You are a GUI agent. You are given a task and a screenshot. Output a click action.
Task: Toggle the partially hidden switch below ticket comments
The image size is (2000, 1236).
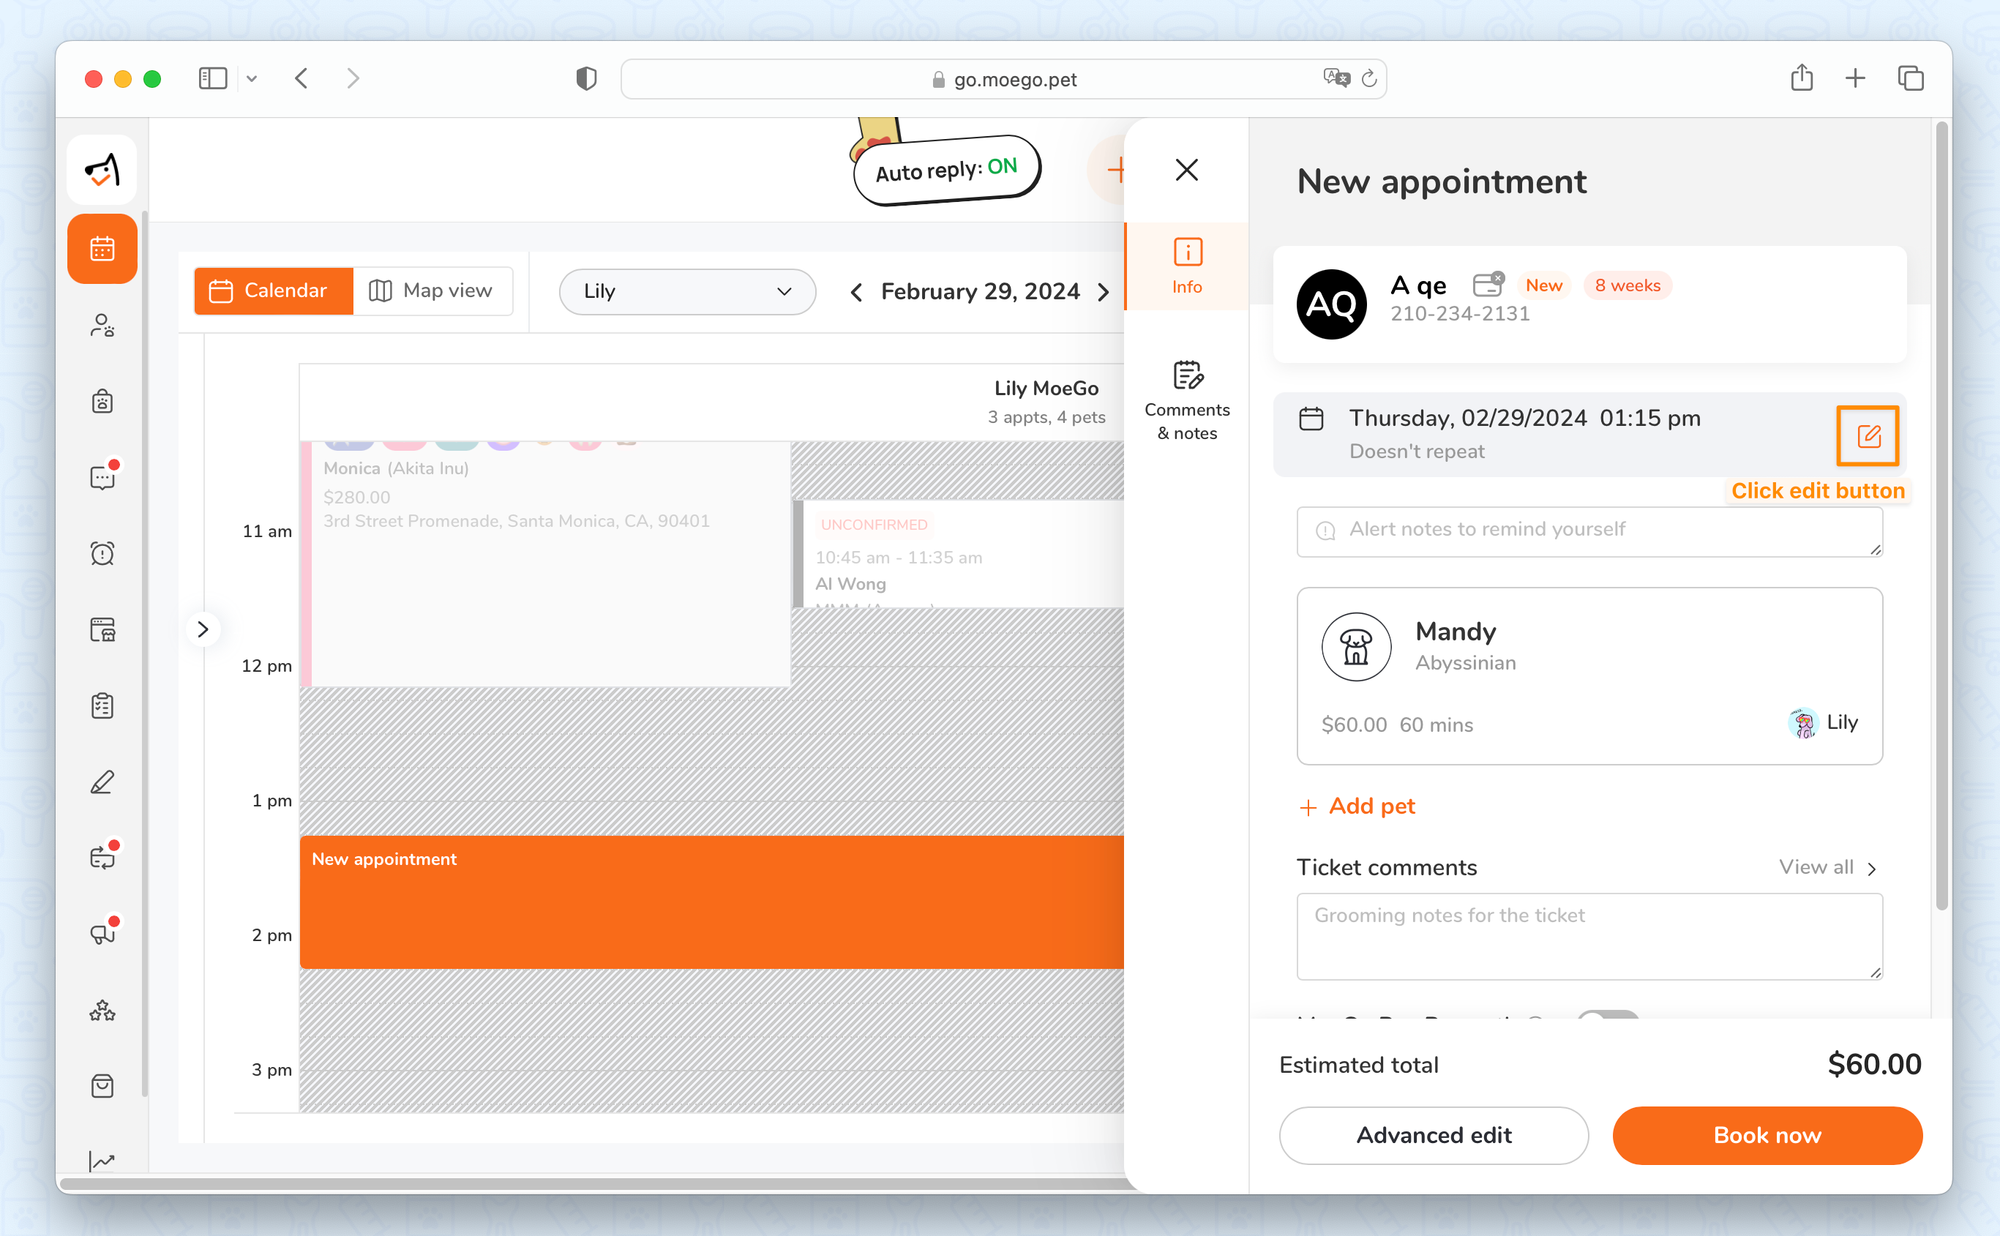tap(1607, 1015)
